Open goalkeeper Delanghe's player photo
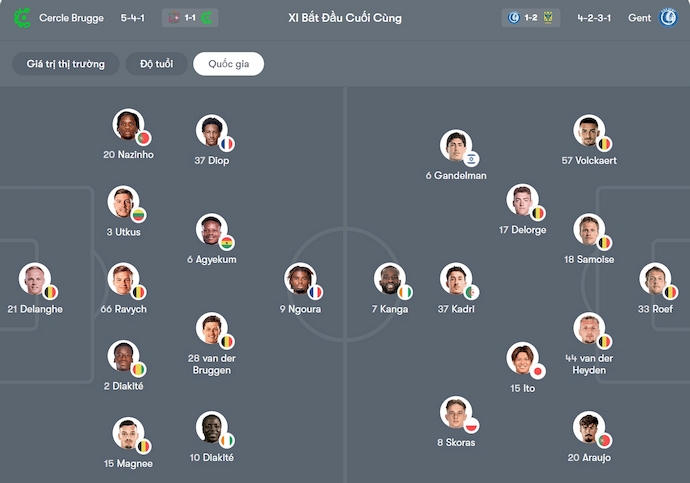Viewport: 690px width, 483px height. point(33,279)
